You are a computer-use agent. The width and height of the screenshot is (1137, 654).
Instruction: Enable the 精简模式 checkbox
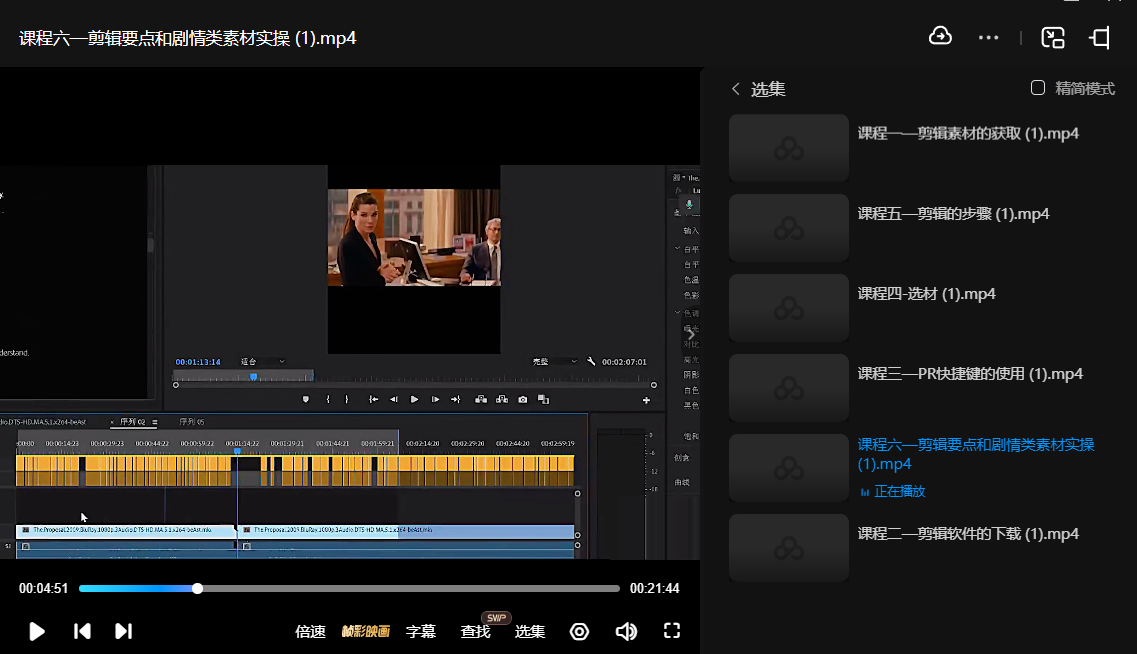(x=1038, y=88)
